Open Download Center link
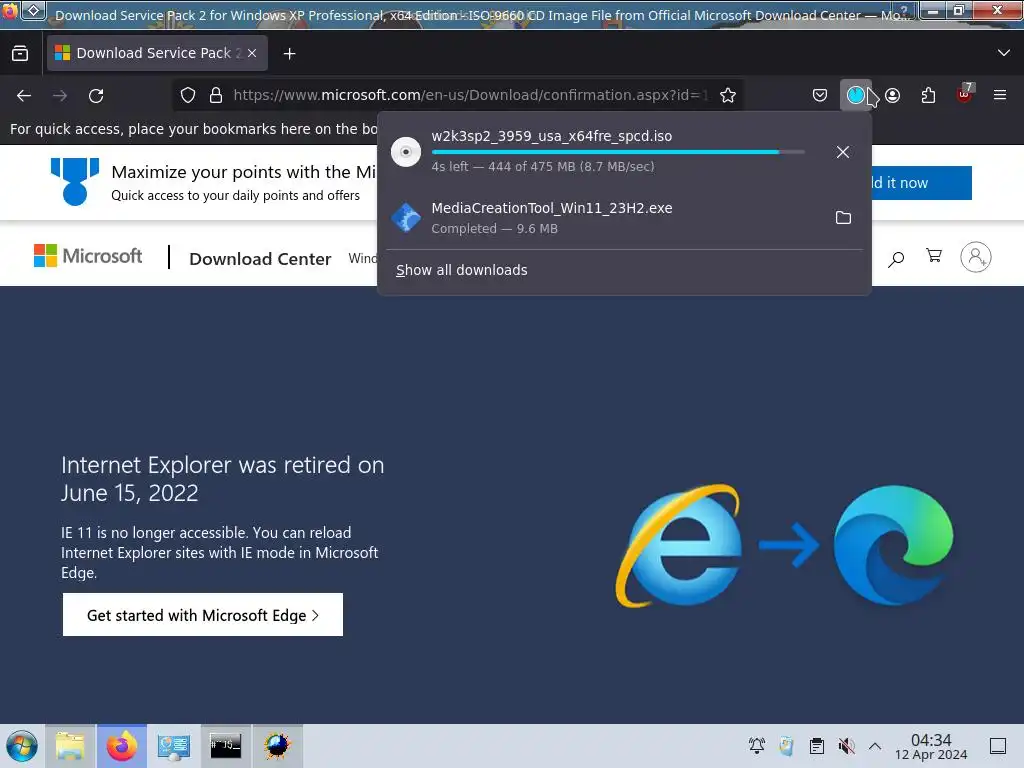This screenshot has width=1024, height=768. tap(260, 259)
